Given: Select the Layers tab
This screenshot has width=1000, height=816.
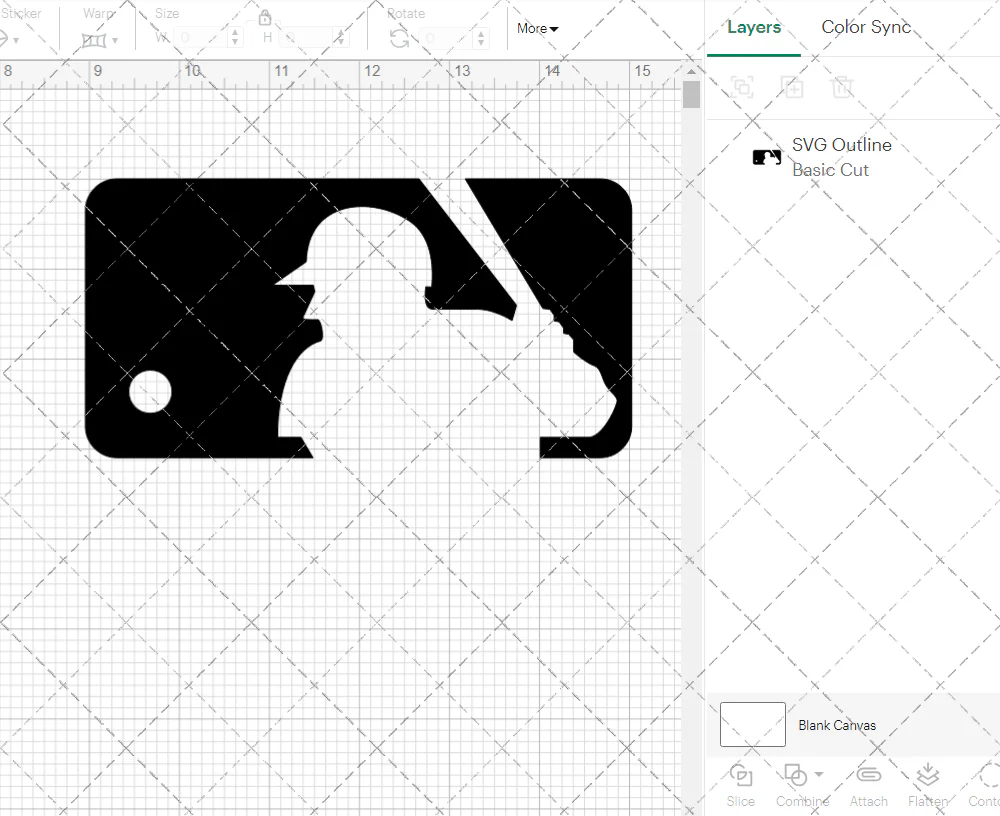Looking at the screenshot, I should tap(754, 27).
